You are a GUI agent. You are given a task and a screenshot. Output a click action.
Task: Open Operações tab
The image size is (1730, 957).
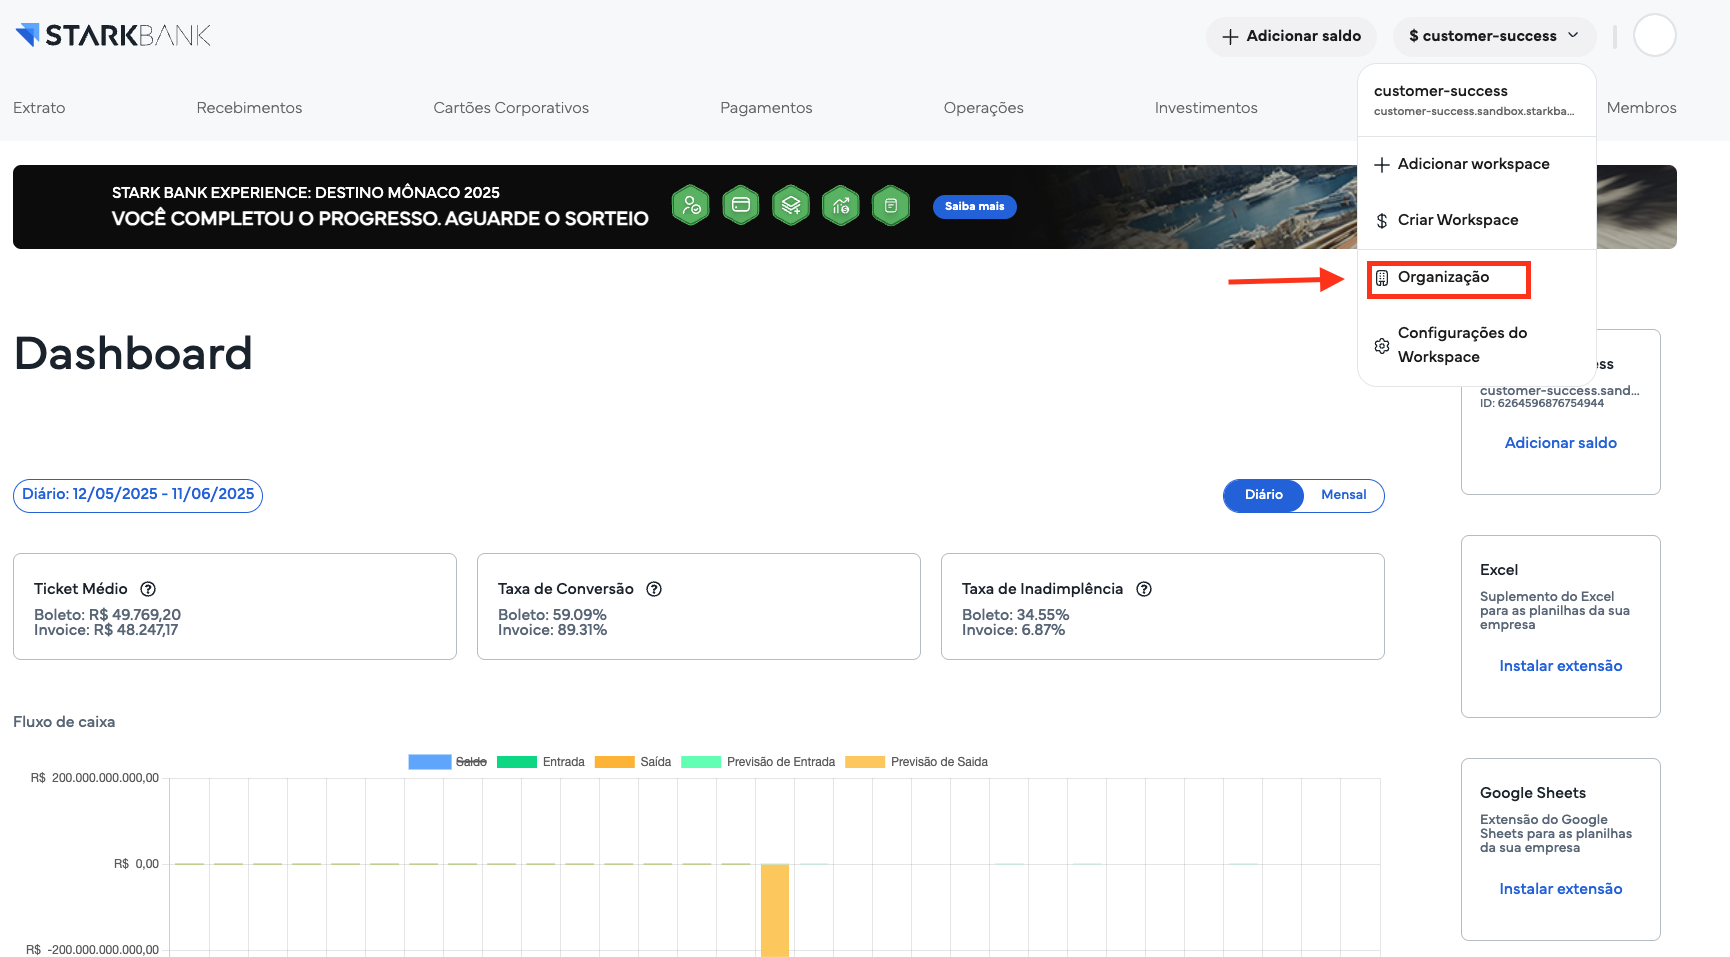[983, 108]
